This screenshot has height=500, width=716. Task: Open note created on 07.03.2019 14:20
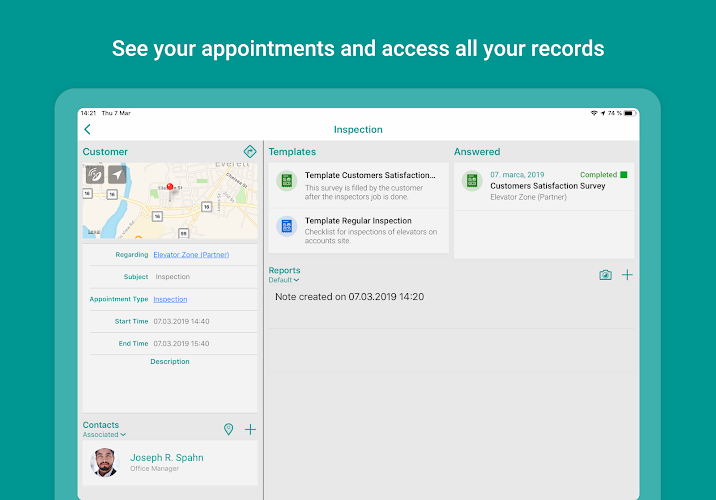pos(451,308)
